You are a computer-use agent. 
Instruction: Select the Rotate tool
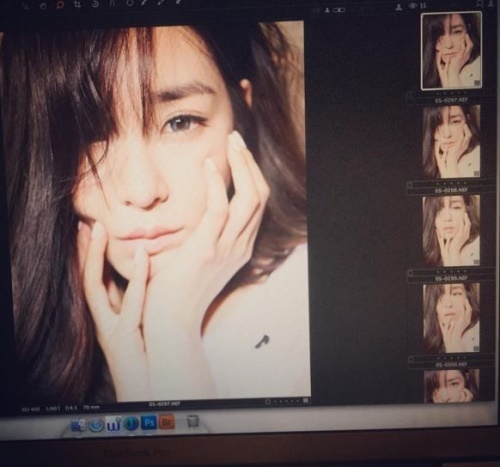click(95, 4)
